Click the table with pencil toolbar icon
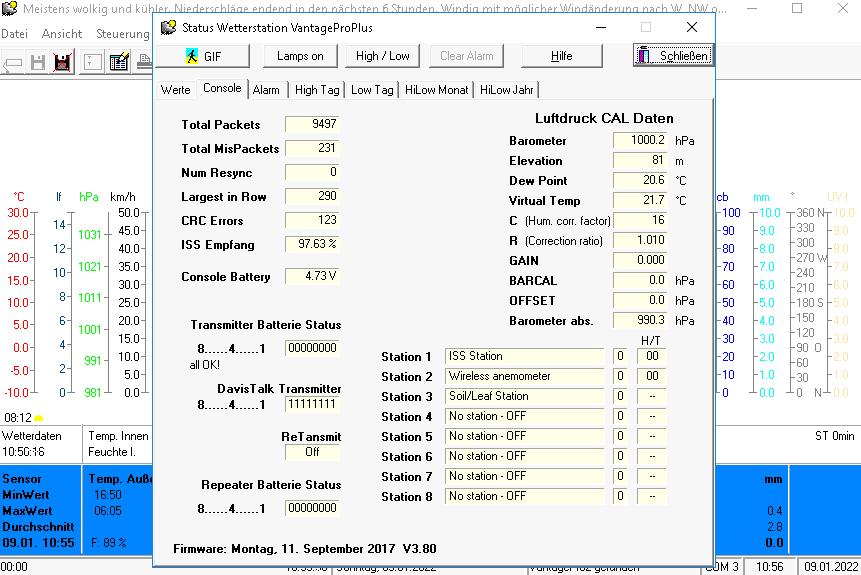Viewport: 861px width, 575px height. [119, 63]
